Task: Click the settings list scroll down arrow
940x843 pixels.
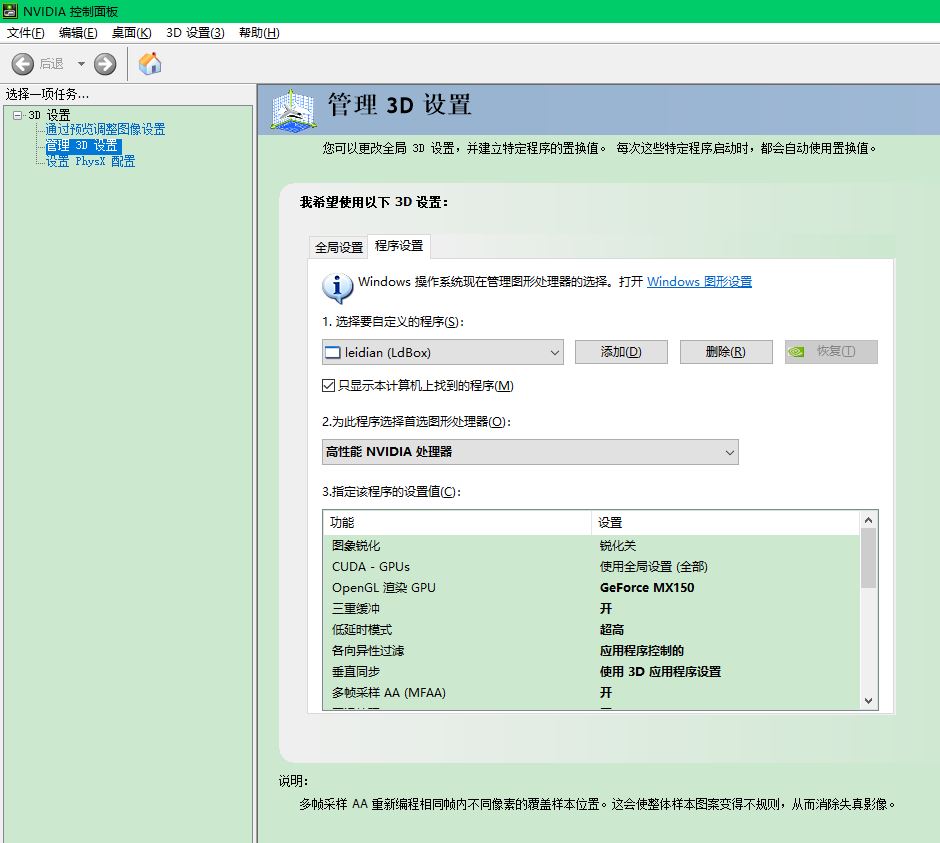Action: [x=868, y=701]
